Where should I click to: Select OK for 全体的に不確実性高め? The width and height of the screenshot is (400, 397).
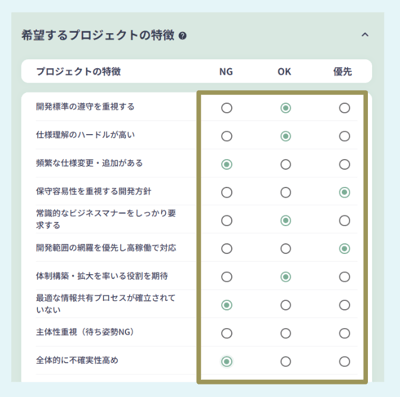click(286, 361)
